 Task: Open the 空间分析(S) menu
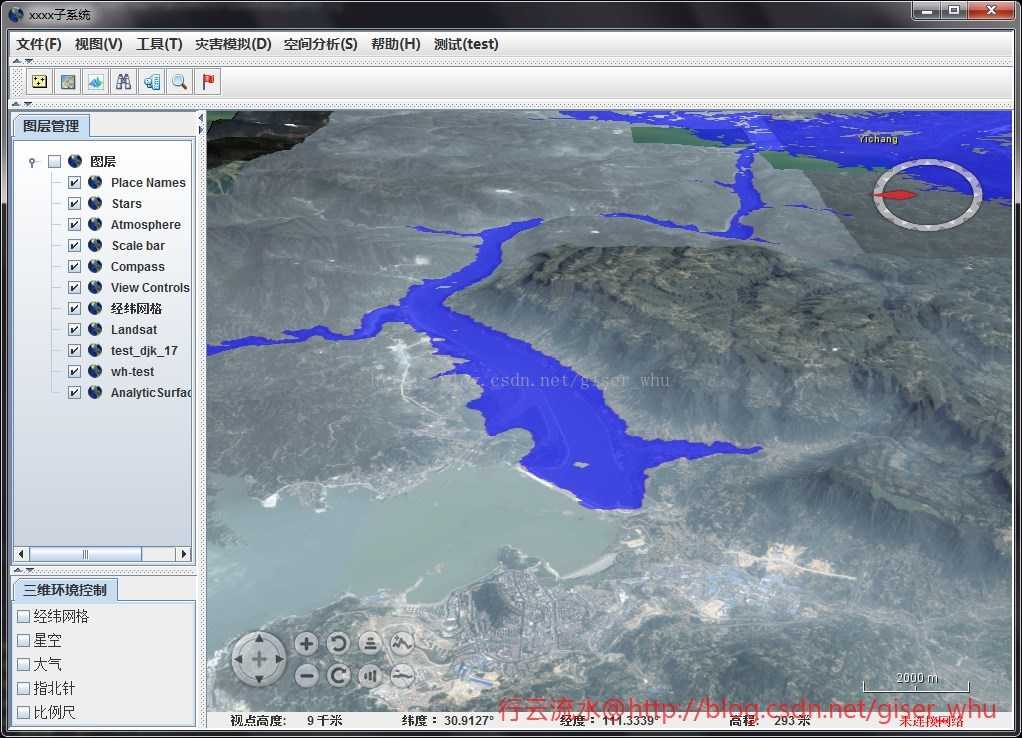tap(320, 44)
